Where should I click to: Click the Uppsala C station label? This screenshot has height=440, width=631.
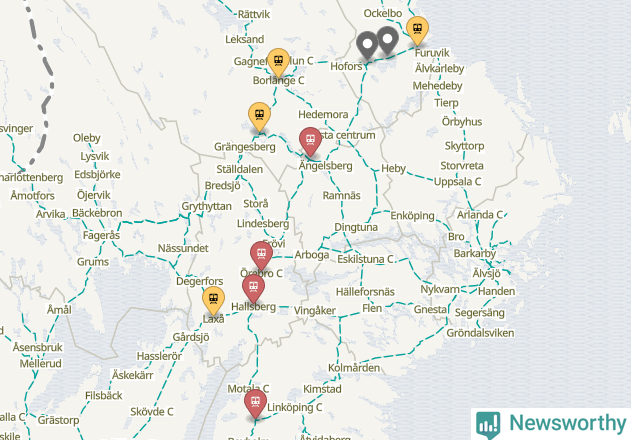point(457,182)
